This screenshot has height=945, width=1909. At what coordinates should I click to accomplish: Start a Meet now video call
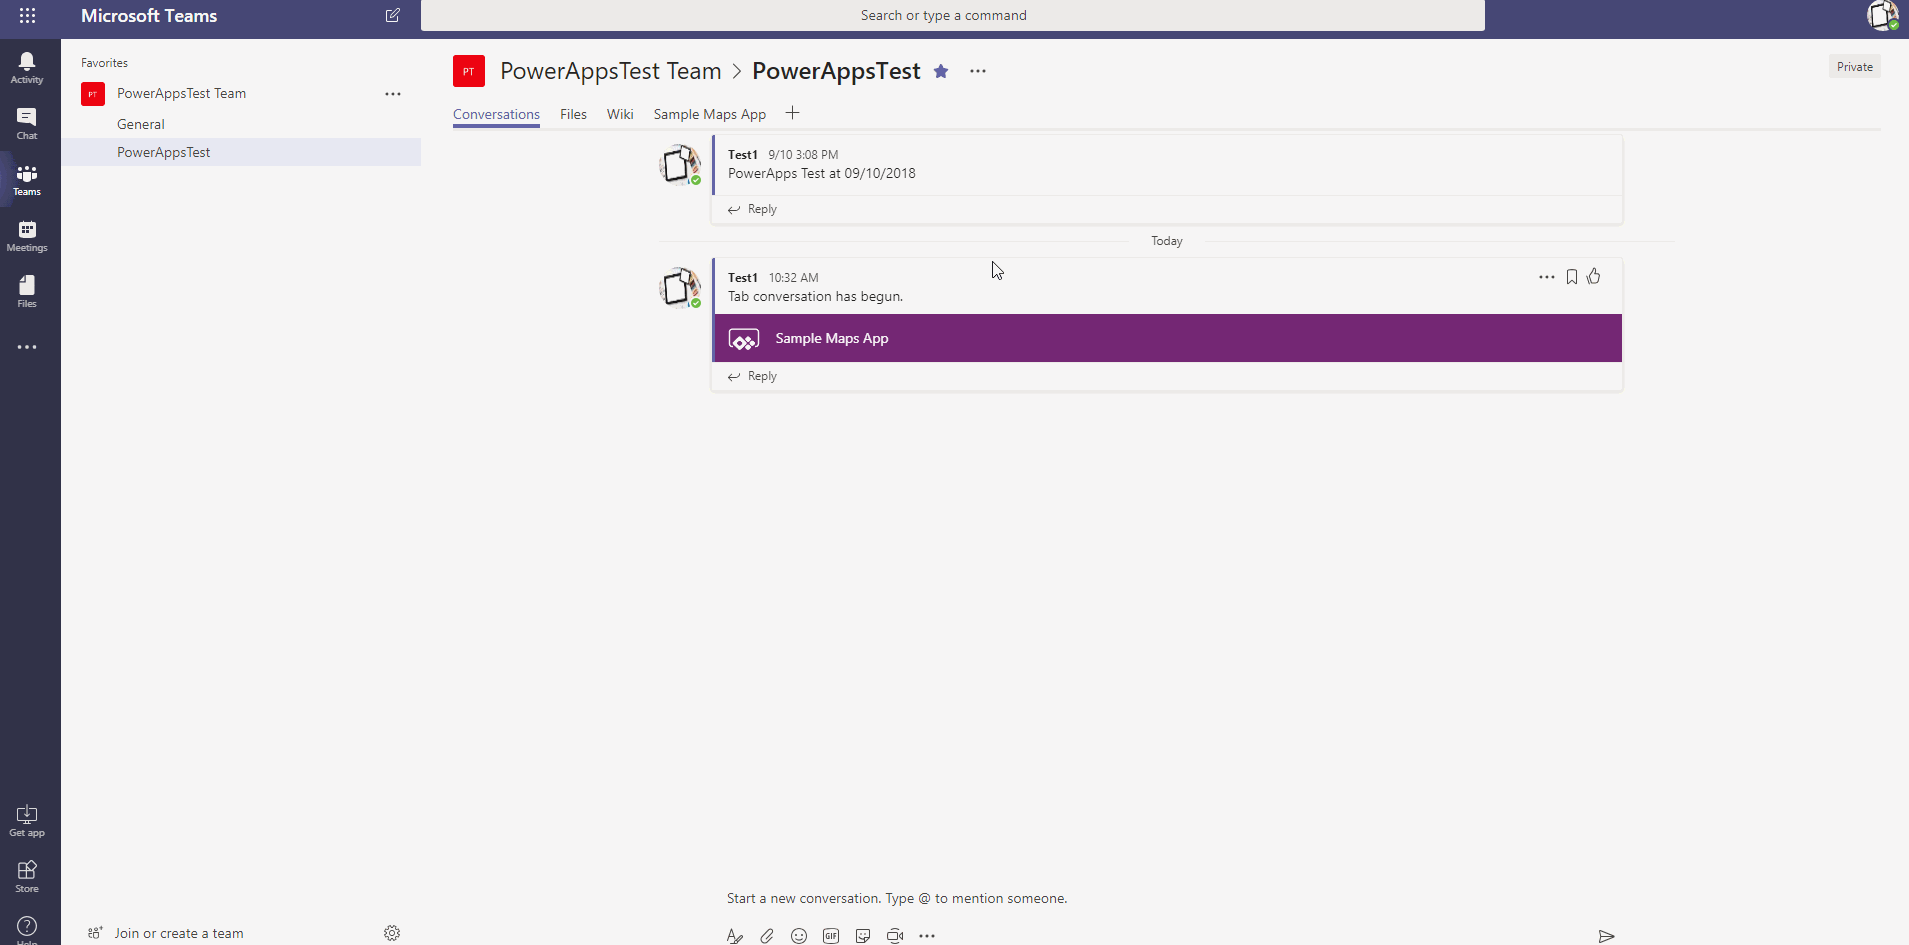[x=895, y=936]
